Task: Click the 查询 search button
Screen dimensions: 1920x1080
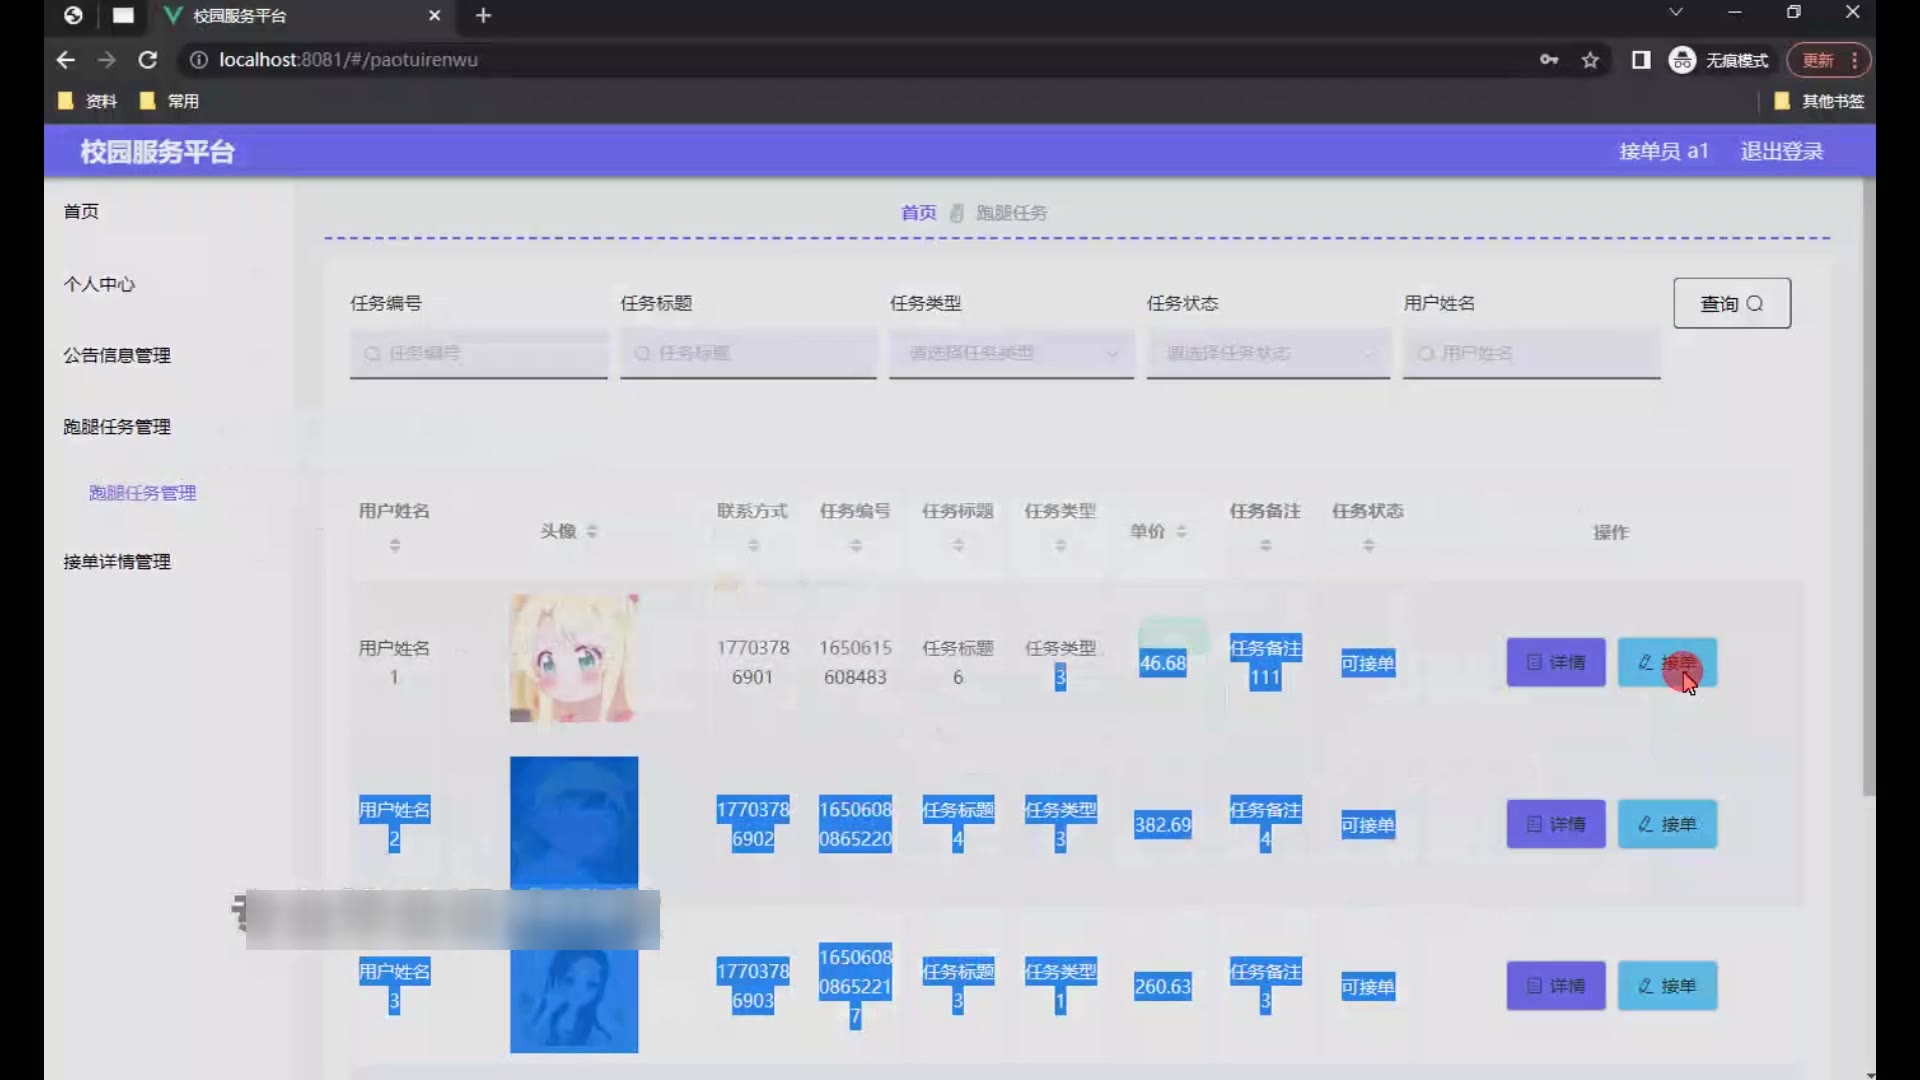Action: coord(1731,303)
